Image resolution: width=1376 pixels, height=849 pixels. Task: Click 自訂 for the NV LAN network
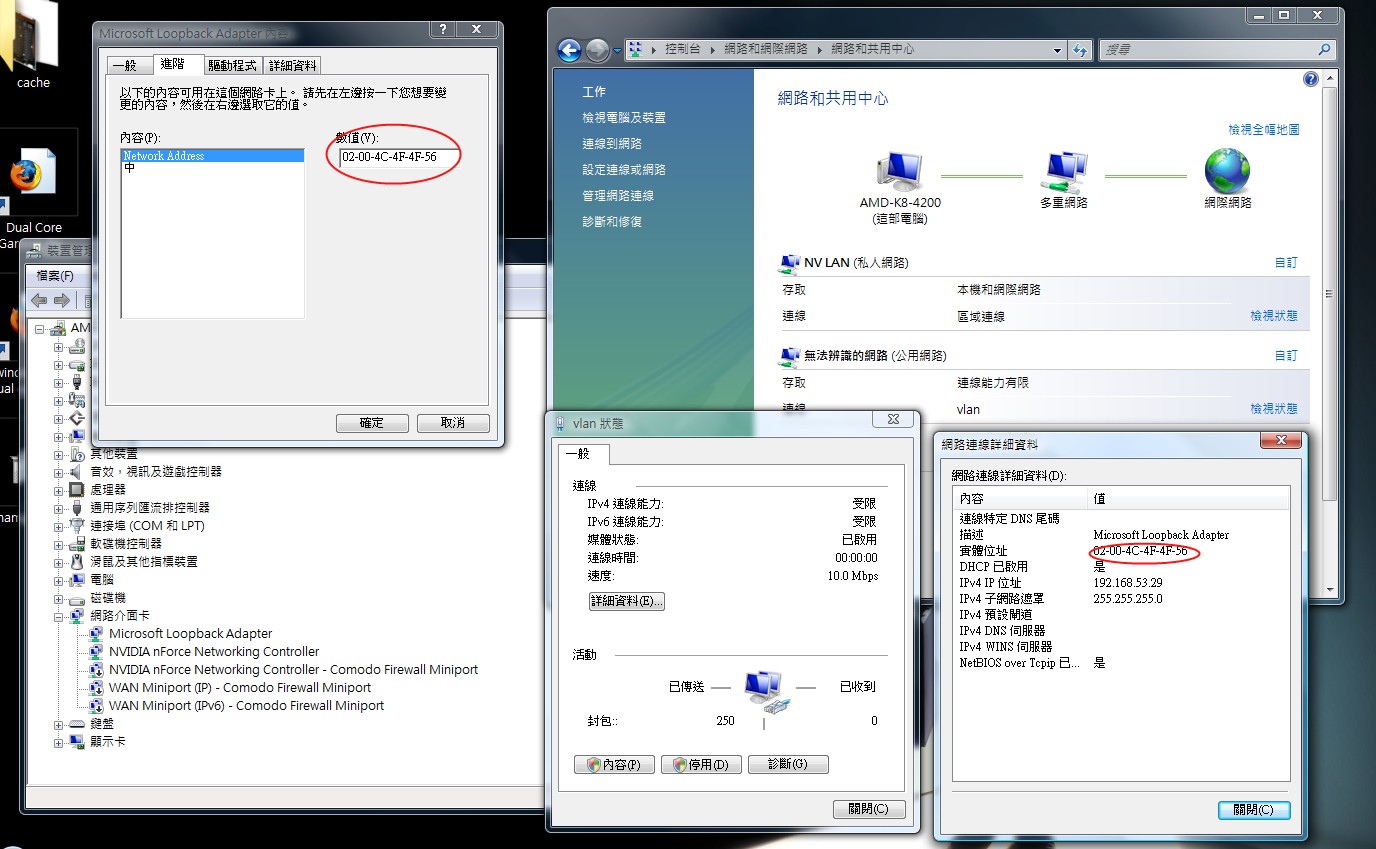coord(1286,263)
